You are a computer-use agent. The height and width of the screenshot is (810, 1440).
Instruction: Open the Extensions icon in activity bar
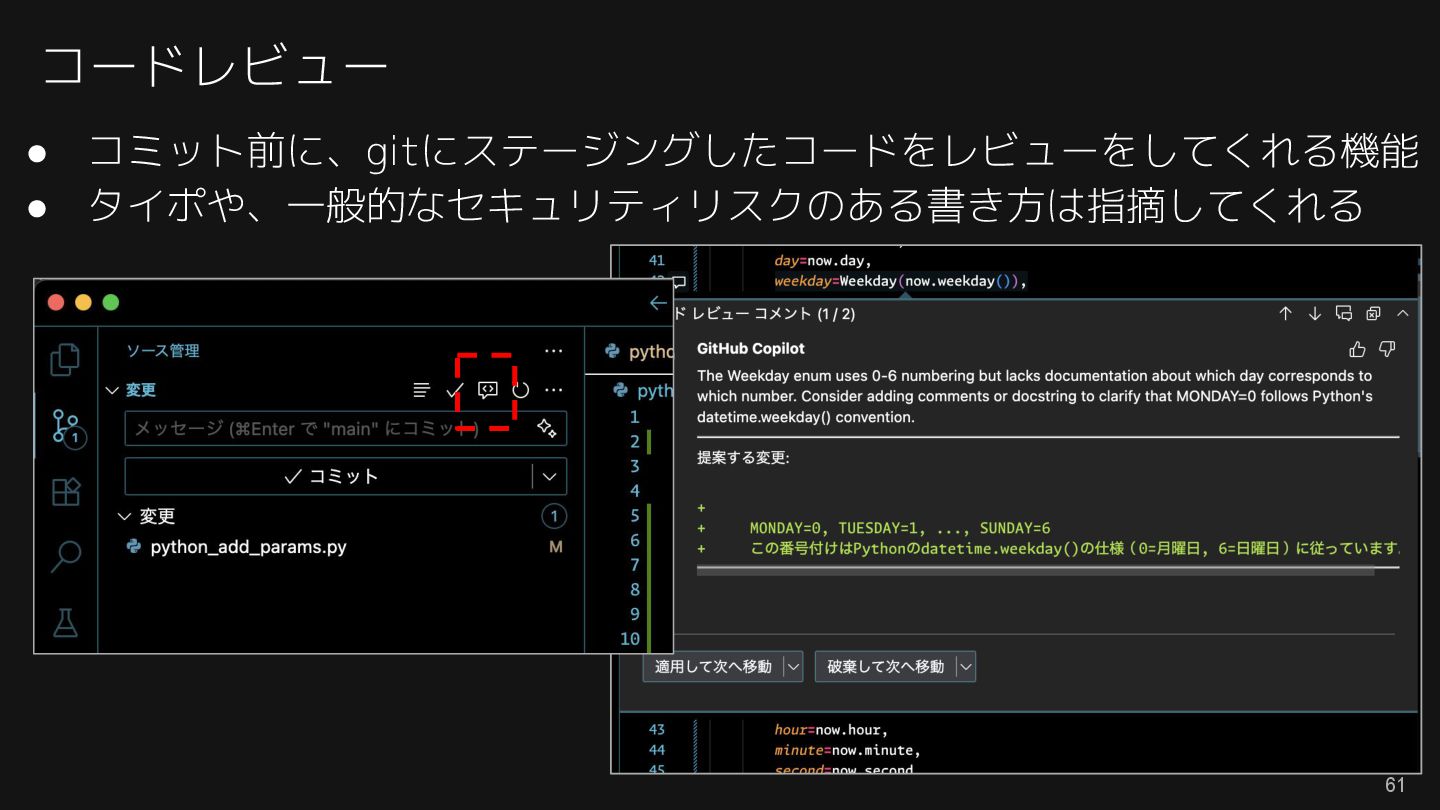pyautogui.click(x=66, y=492)
